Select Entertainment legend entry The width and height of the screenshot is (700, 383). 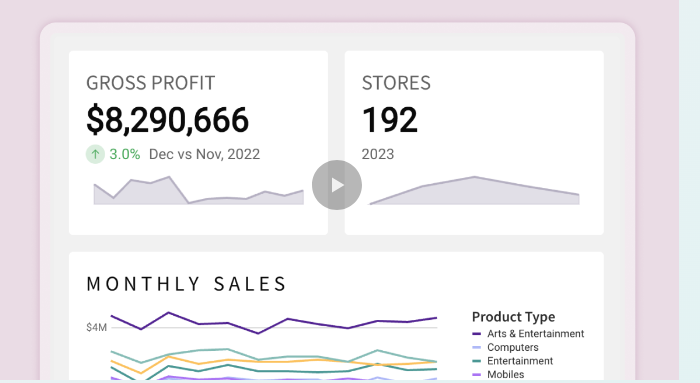point(520,361)
